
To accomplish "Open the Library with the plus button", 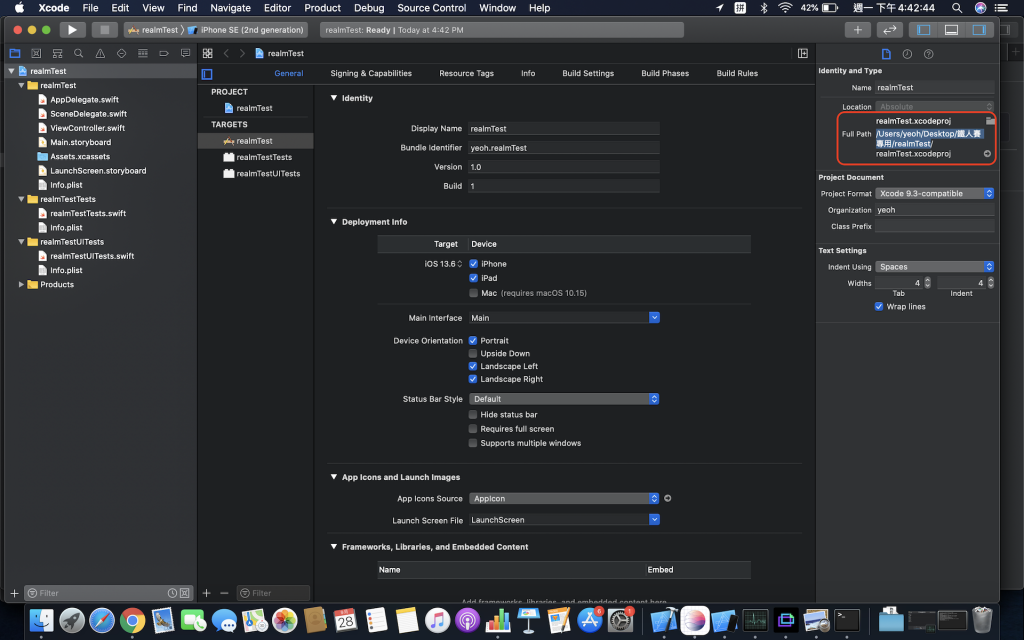I will pyautogui.click(x=857, y=30).
